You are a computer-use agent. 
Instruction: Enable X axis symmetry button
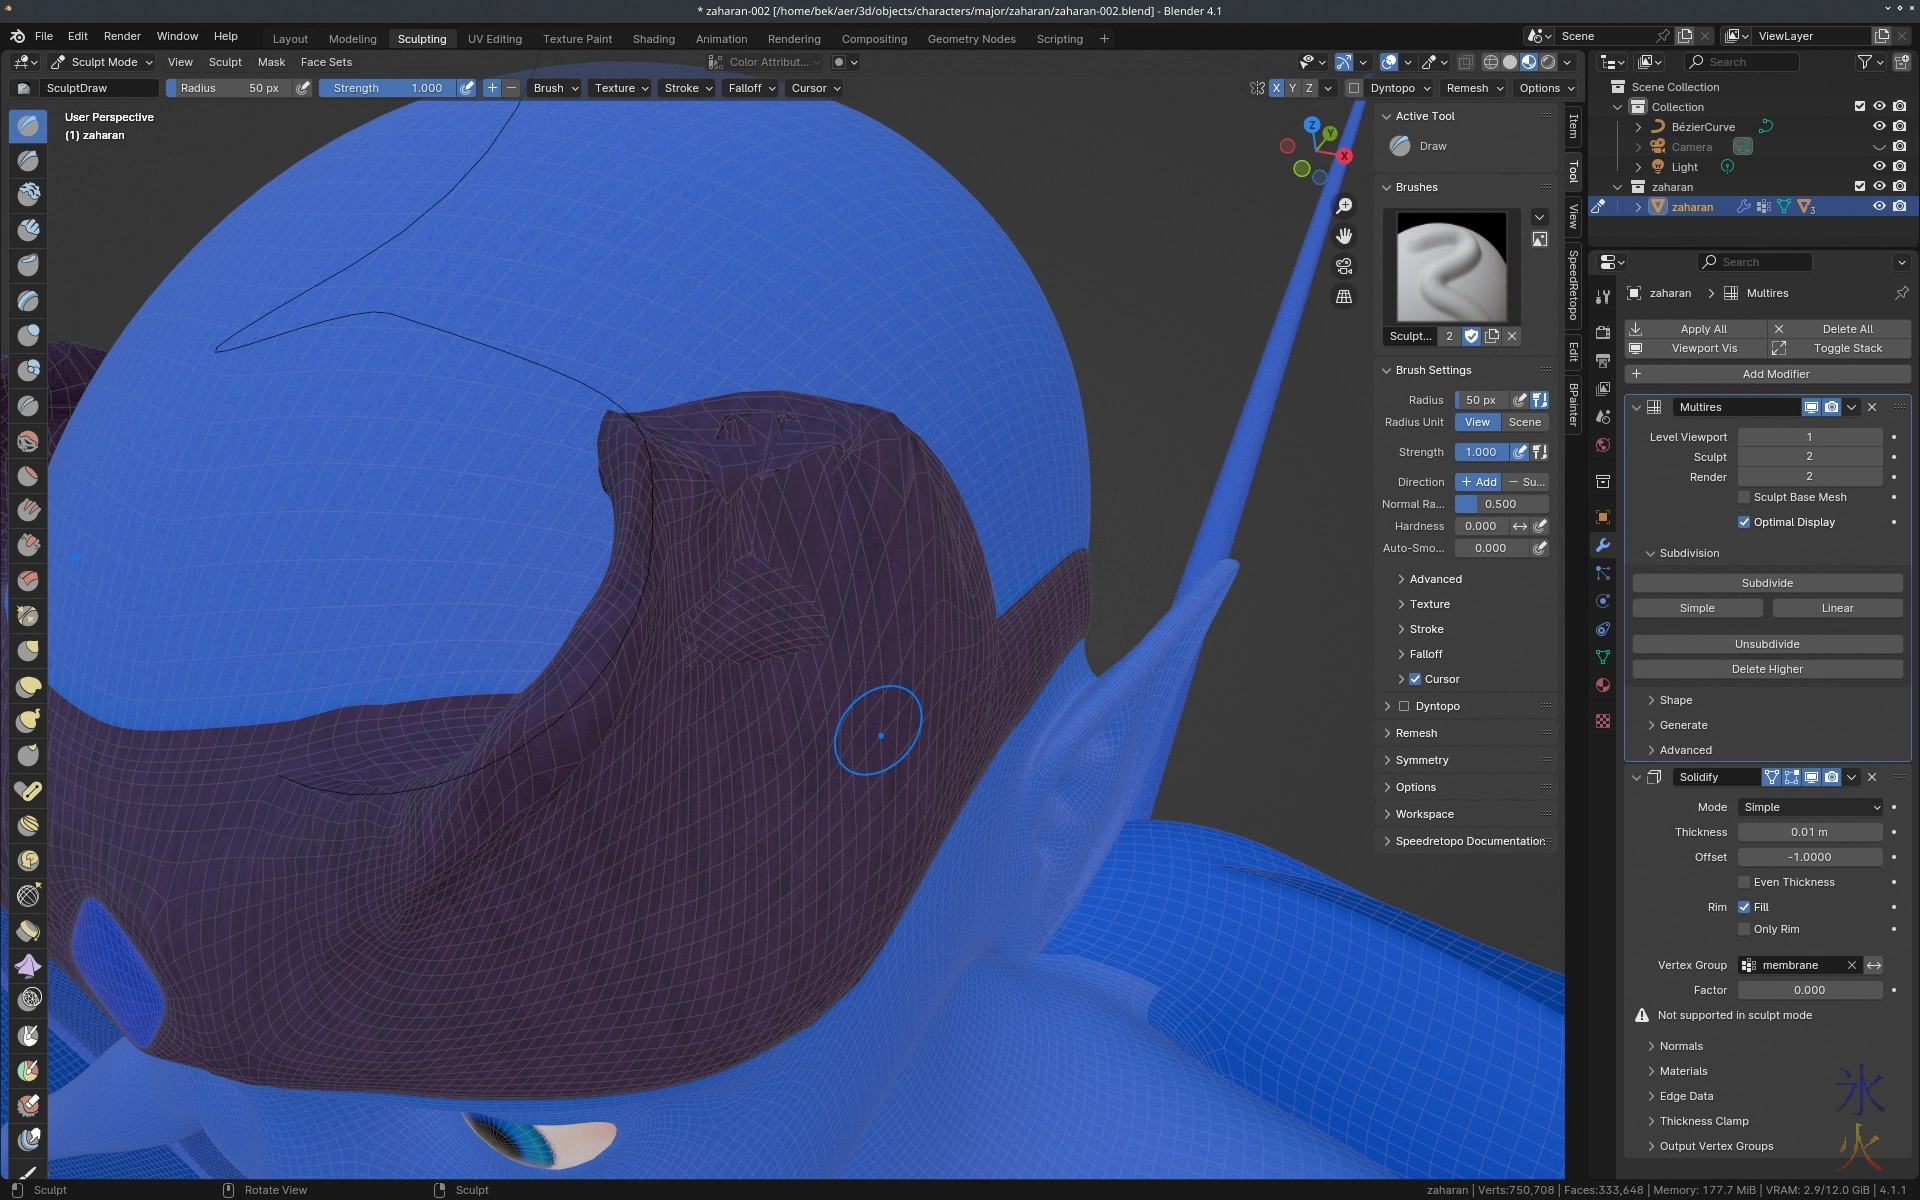[1276, 88]
